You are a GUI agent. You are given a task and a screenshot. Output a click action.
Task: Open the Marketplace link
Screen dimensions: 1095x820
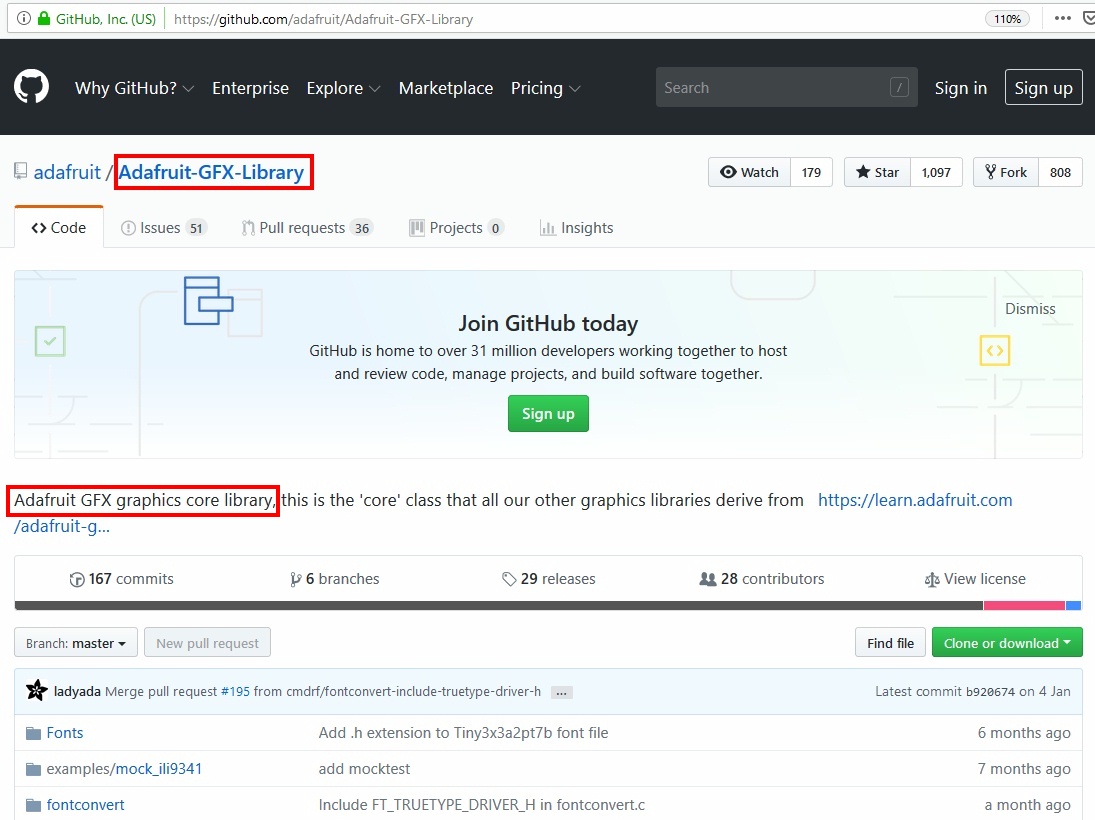pyautogui.click(x=446, y=88)
